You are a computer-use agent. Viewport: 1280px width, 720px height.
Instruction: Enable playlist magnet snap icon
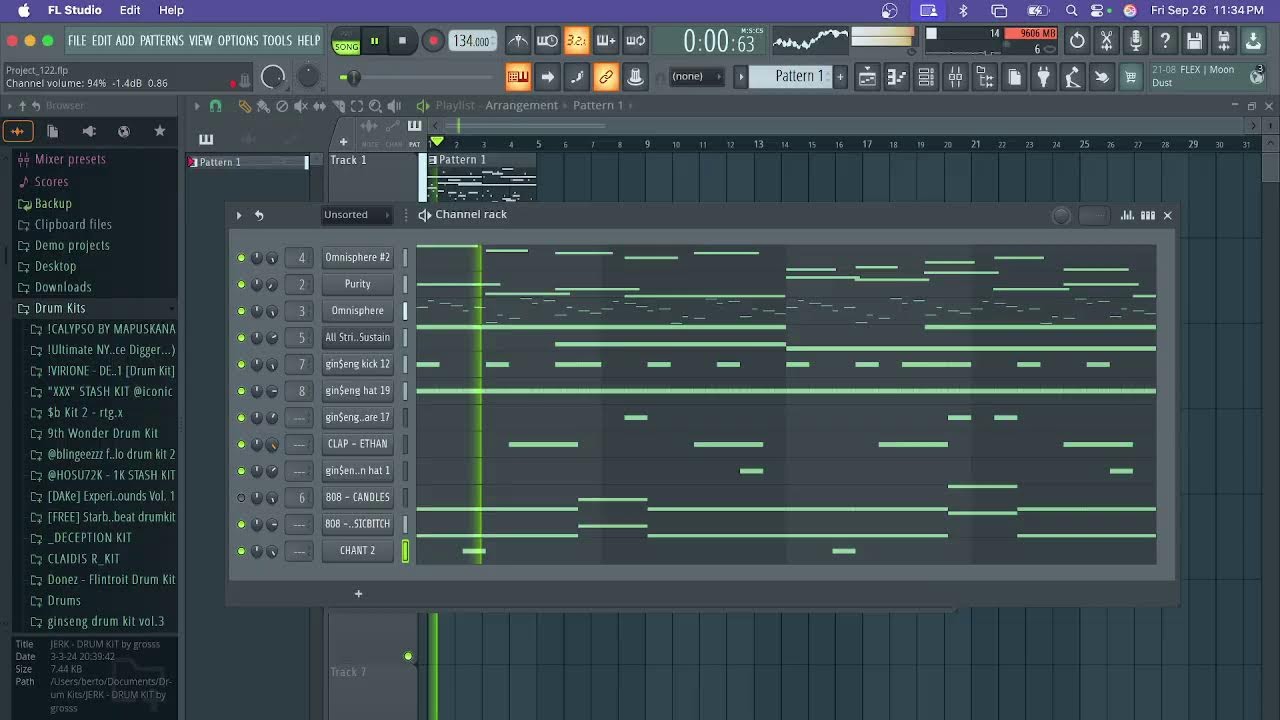click(215, 106)
